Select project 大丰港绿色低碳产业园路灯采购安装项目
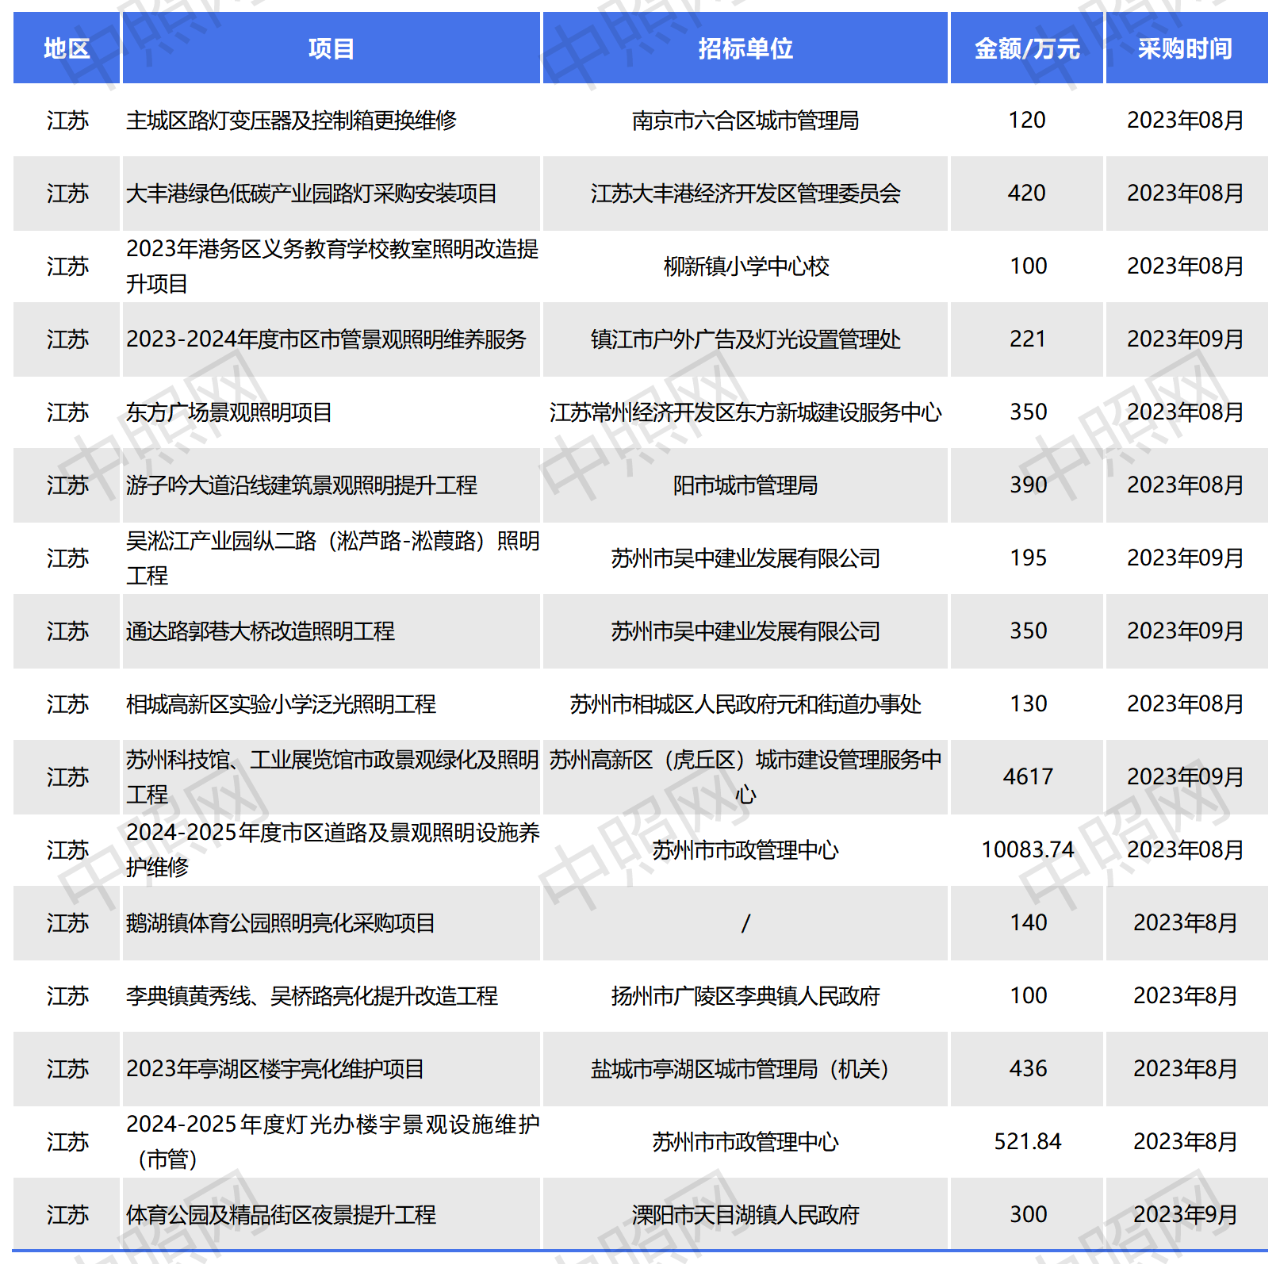Screen dimensions: 1280x1264 tap(312, 193)
